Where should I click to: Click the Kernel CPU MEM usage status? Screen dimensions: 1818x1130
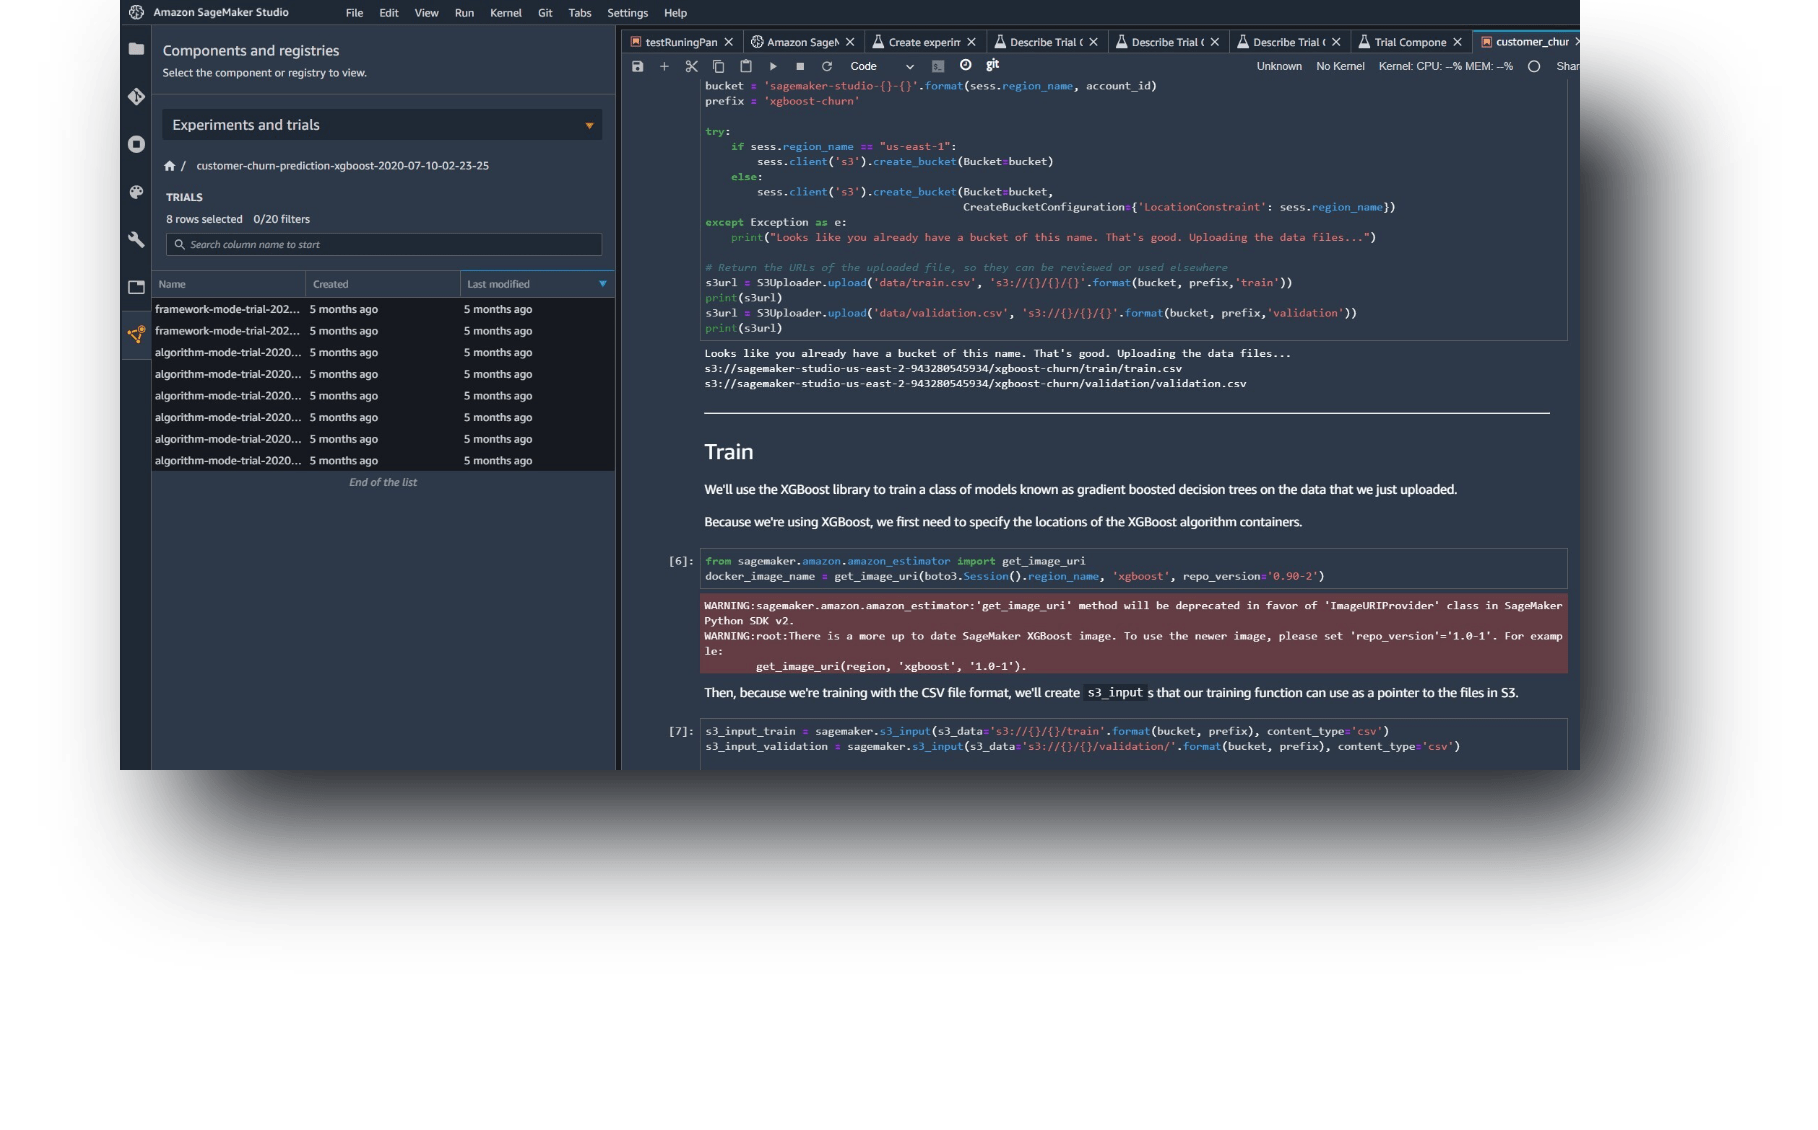[x=1445, y=66]
